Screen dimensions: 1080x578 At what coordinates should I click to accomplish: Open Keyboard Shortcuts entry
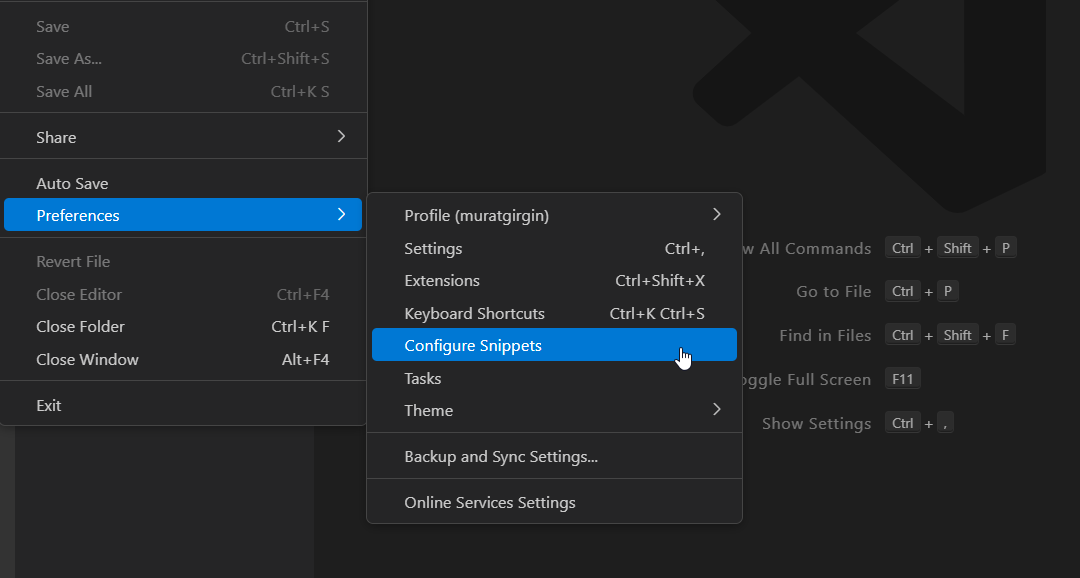coord(554,313)
